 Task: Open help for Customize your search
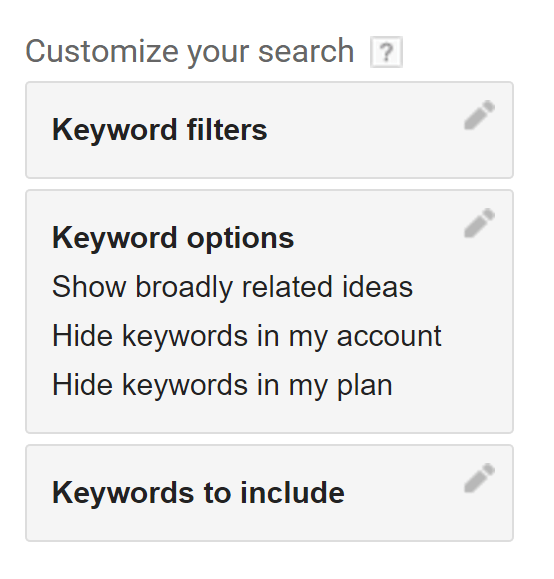point(386,52)
